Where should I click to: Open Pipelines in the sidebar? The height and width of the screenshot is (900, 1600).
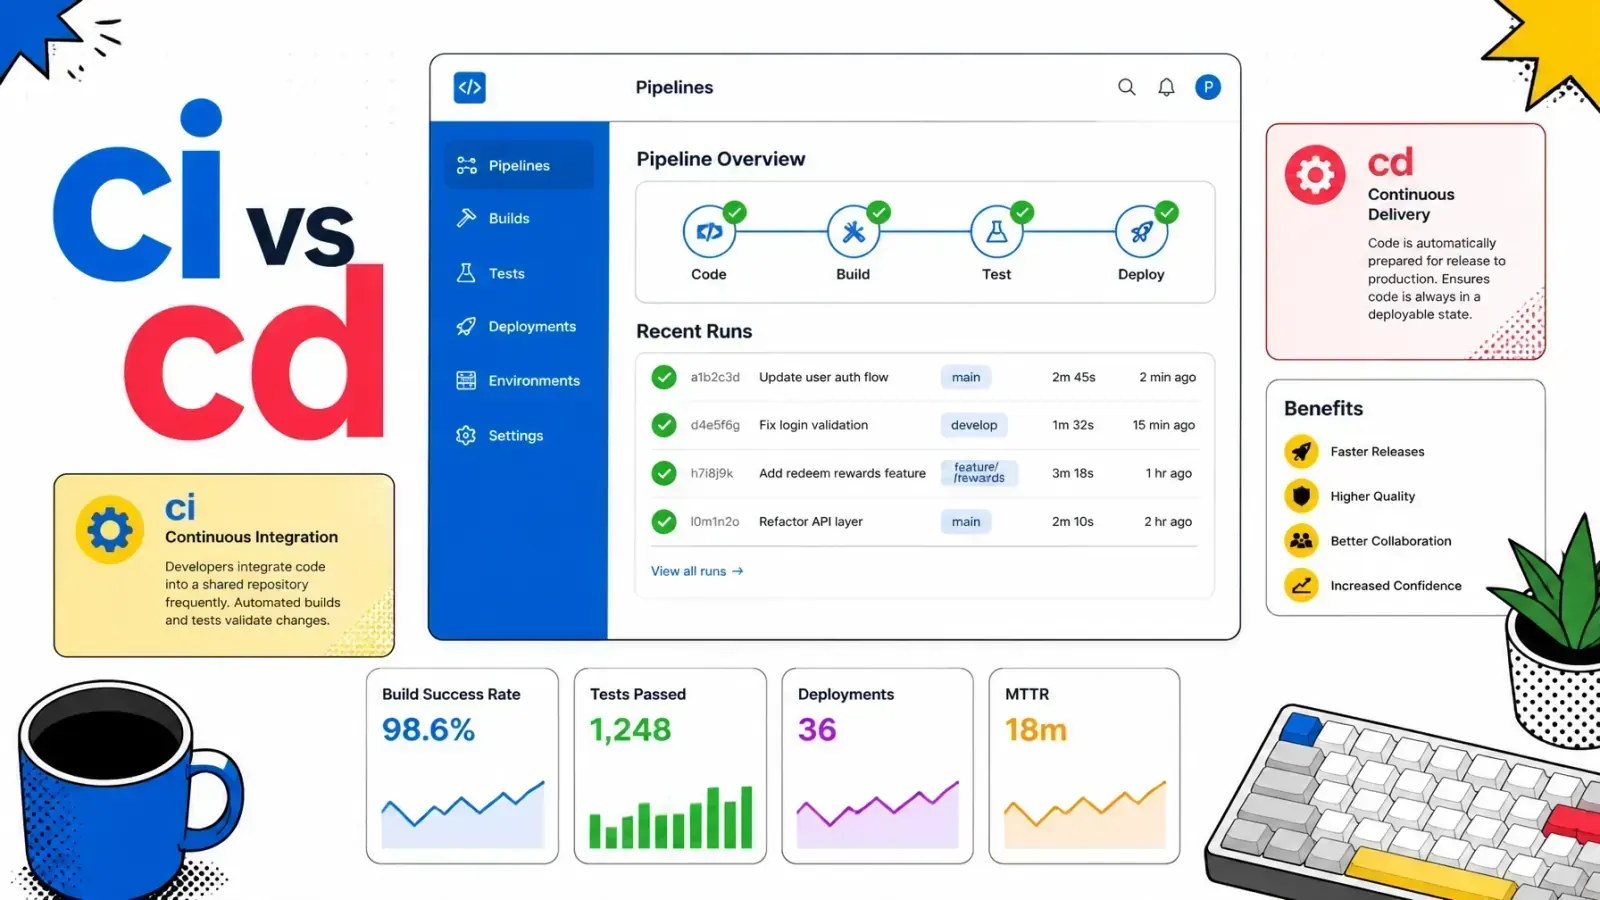[519, 166]
